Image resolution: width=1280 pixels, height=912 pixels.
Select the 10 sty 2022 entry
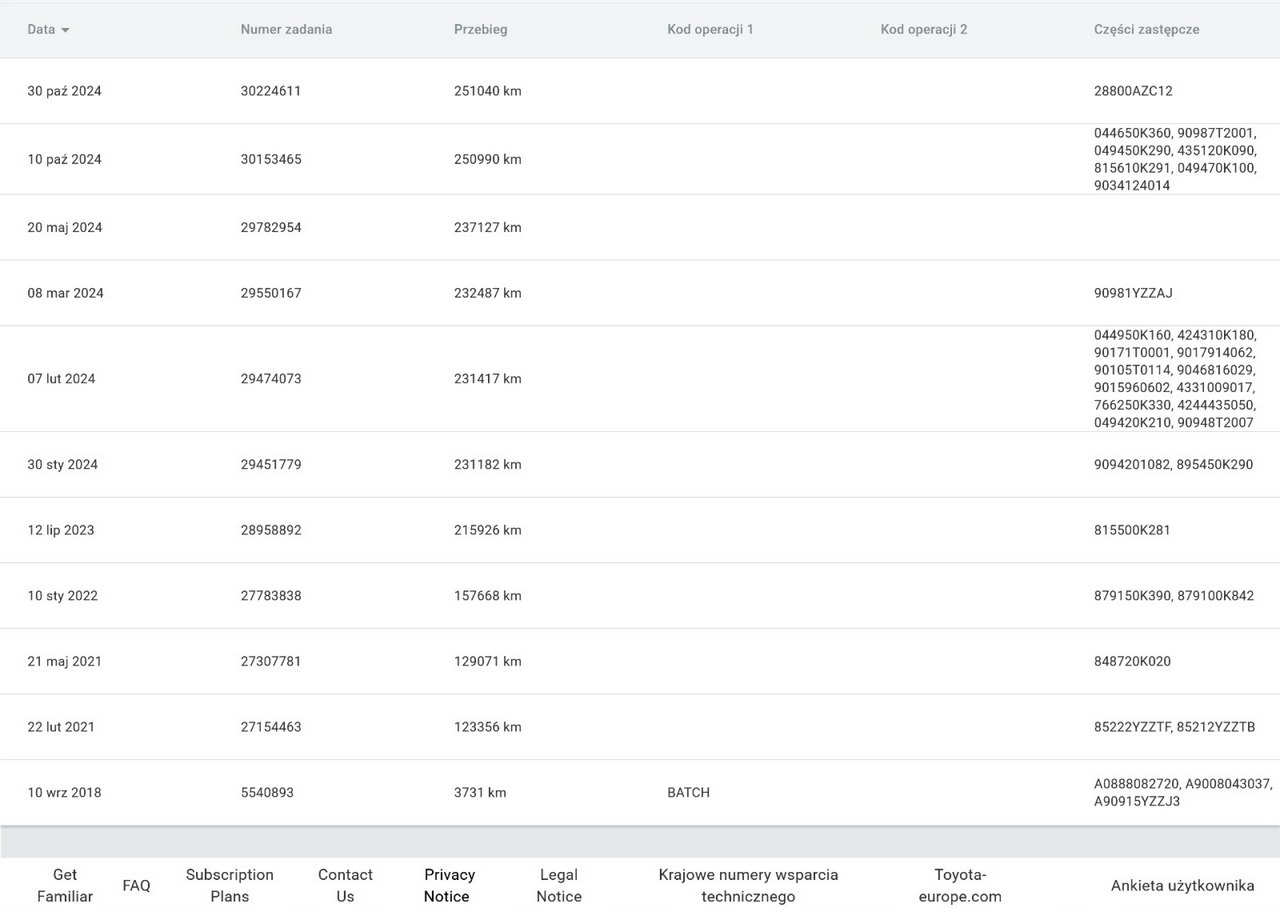click(x=62, y=596)
